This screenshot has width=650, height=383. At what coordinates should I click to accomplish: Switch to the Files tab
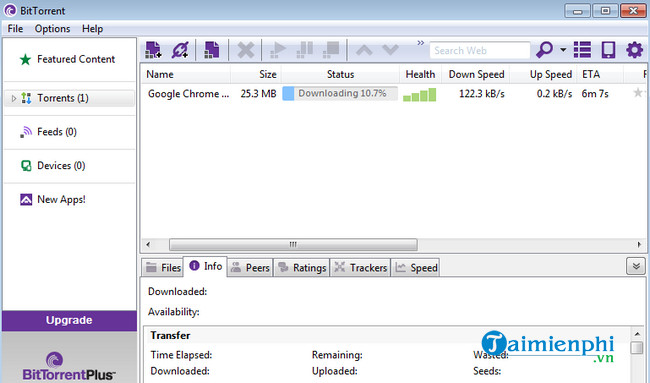(x=163, y=268)
